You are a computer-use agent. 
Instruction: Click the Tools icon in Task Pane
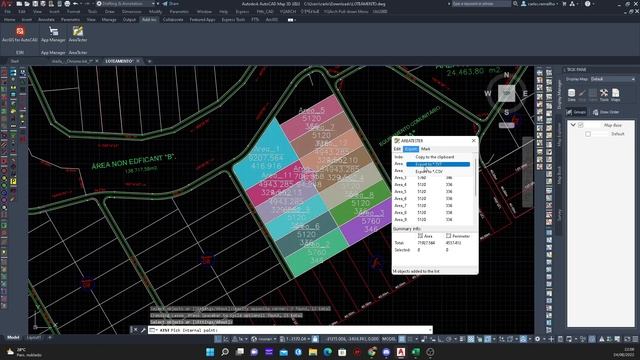[604, 95]
